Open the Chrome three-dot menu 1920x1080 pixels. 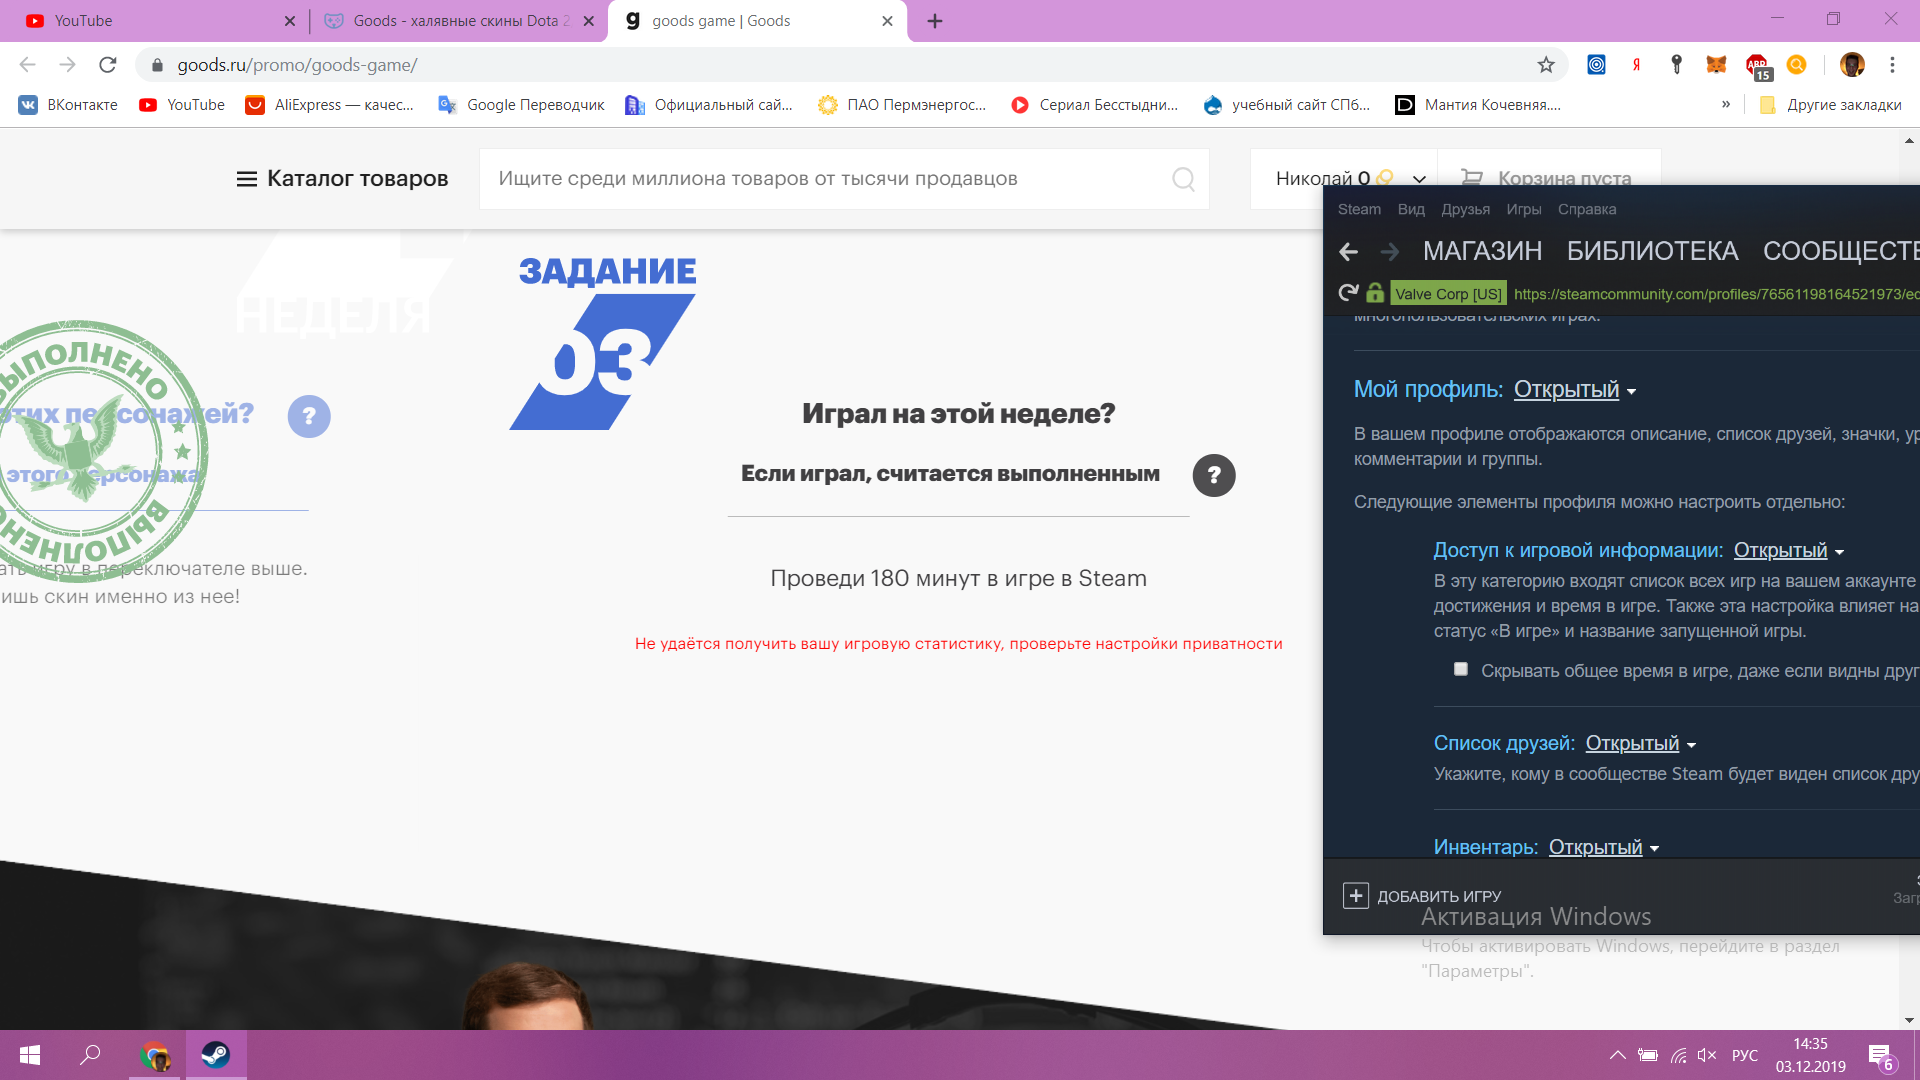[x=1892, y=65]
